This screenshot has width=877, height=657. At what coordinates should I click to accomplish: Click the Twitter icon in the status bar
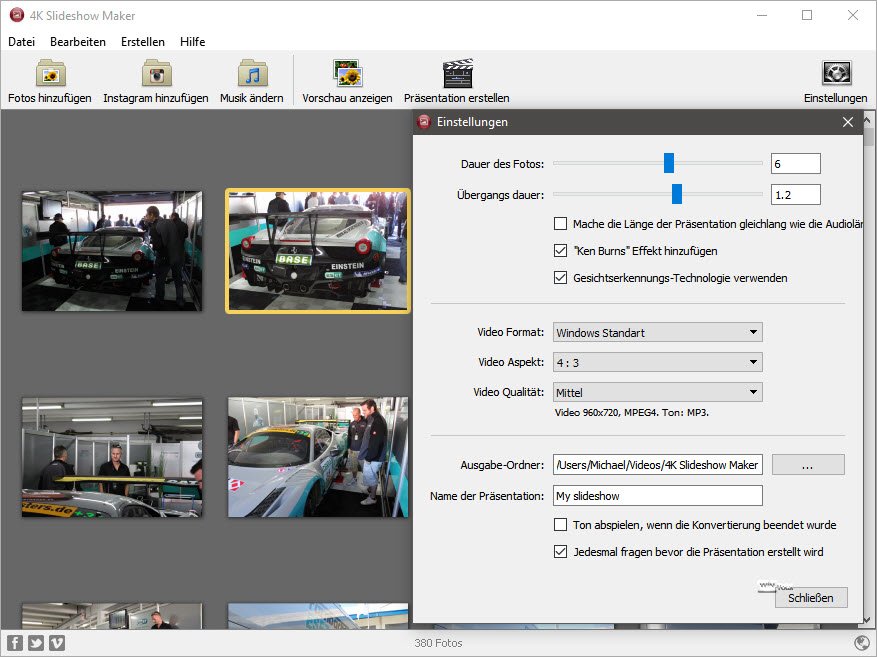tap(36, 643)
